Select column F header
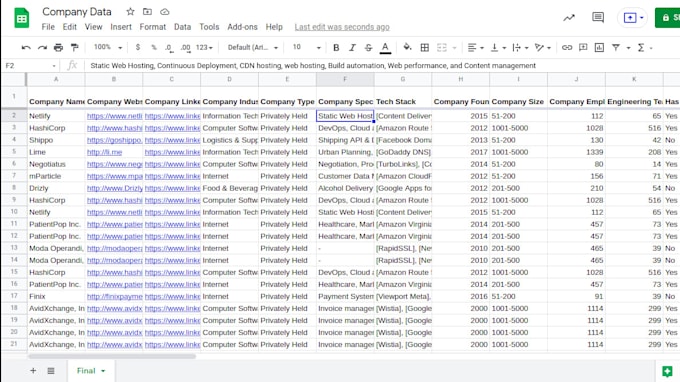Viewport: 680px width, 382px height. [x=345, y=79]
